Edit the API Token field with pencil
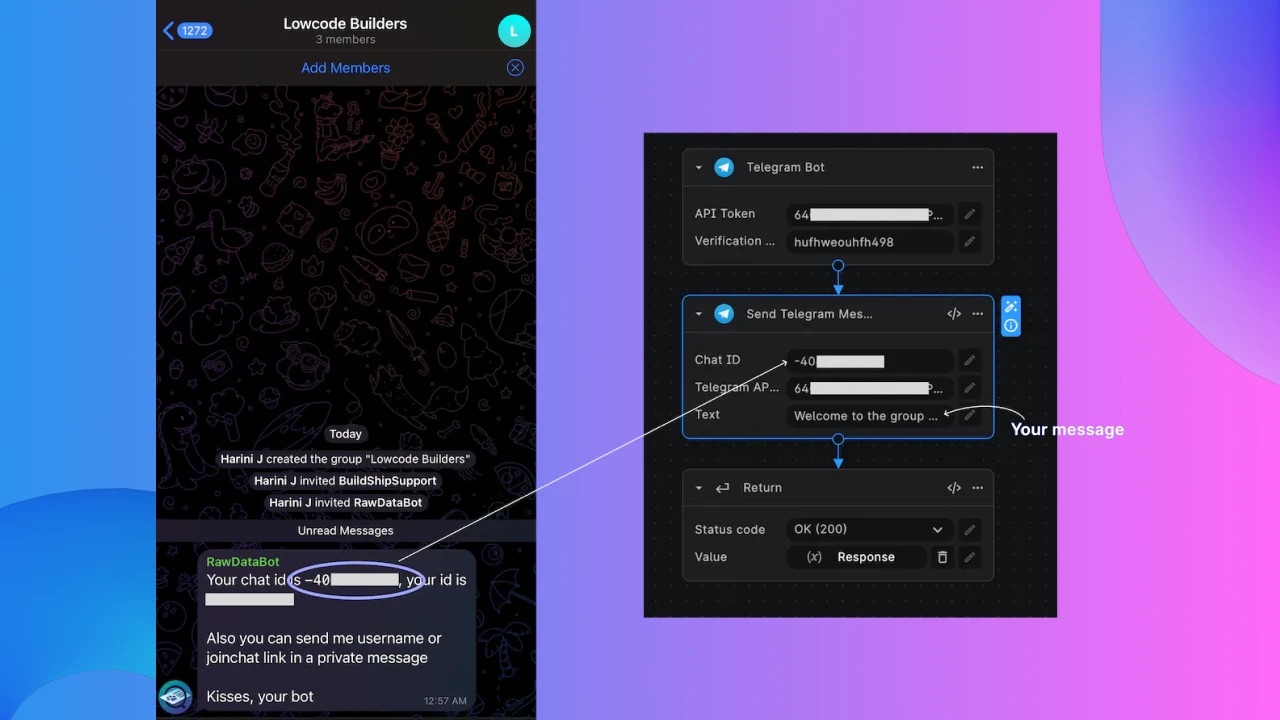This screenshot has width=1280, height=720. coord(969,214)
